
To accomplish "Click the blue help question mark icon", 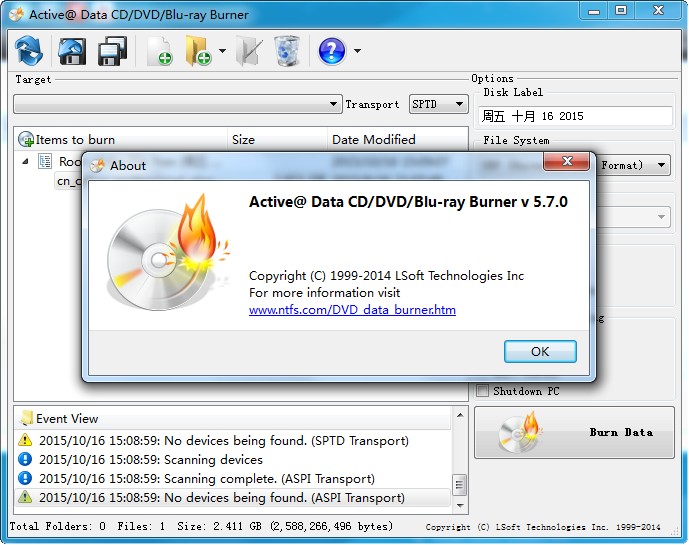I will (x=332, y=50).
